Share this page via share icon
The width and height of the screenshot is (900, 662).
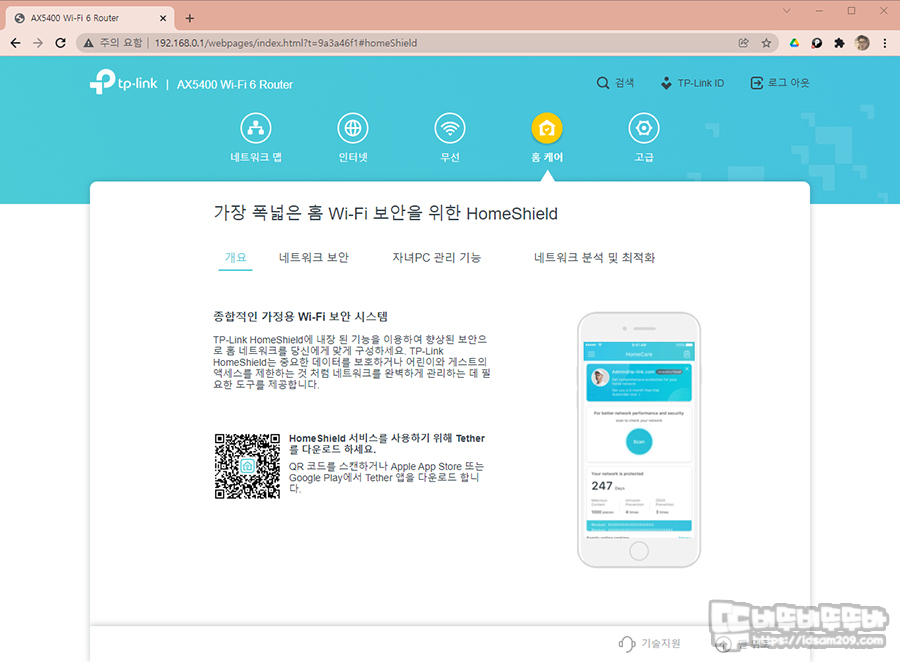[743, 43]
